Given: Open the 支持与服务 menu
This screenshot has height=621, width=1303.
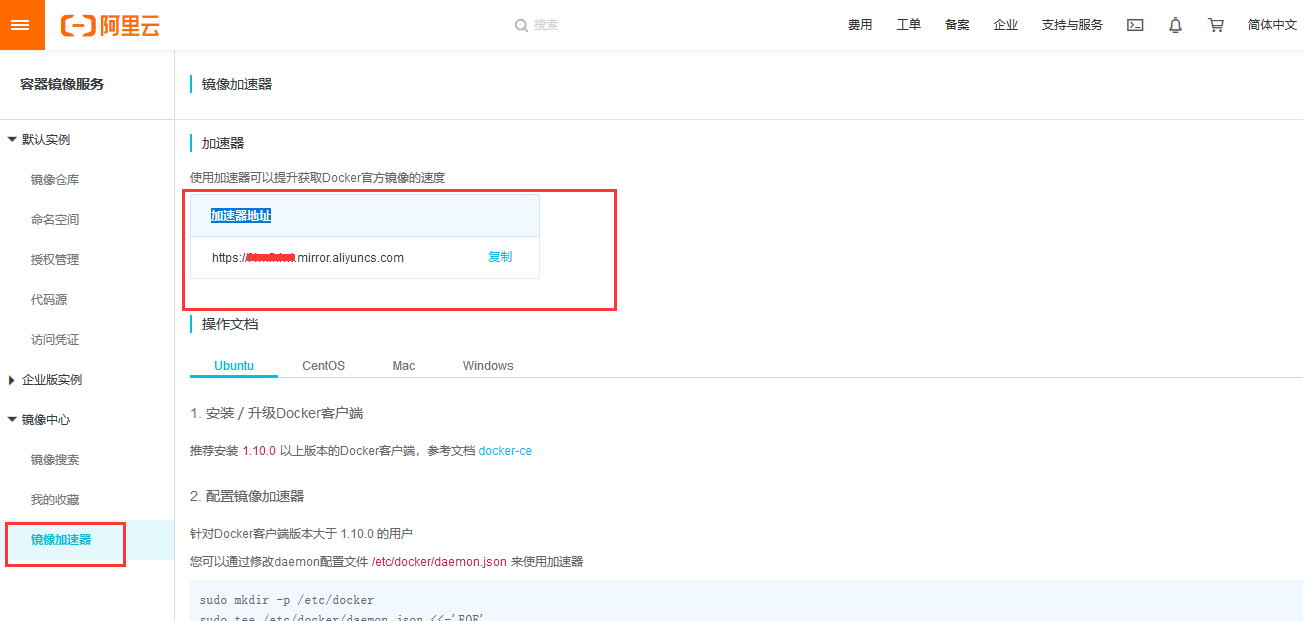Looking at the screenshot, I should click(x=1072, y=25).
